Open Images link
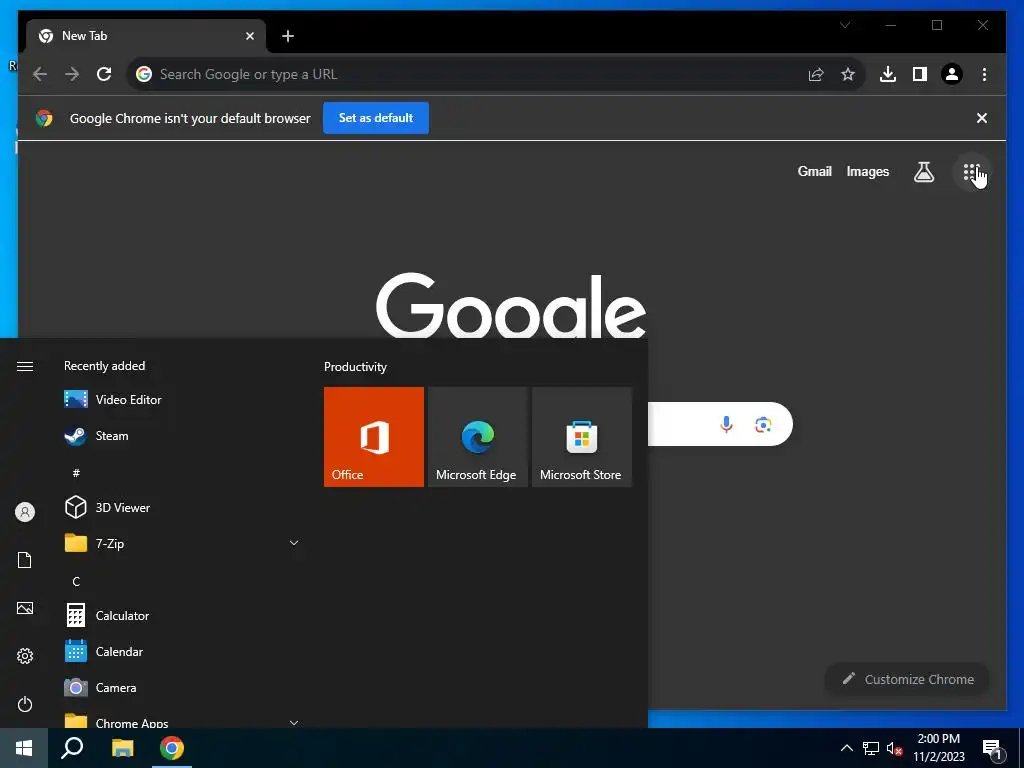This screenshot has width=1024, height=768. [x=867, y=172]
